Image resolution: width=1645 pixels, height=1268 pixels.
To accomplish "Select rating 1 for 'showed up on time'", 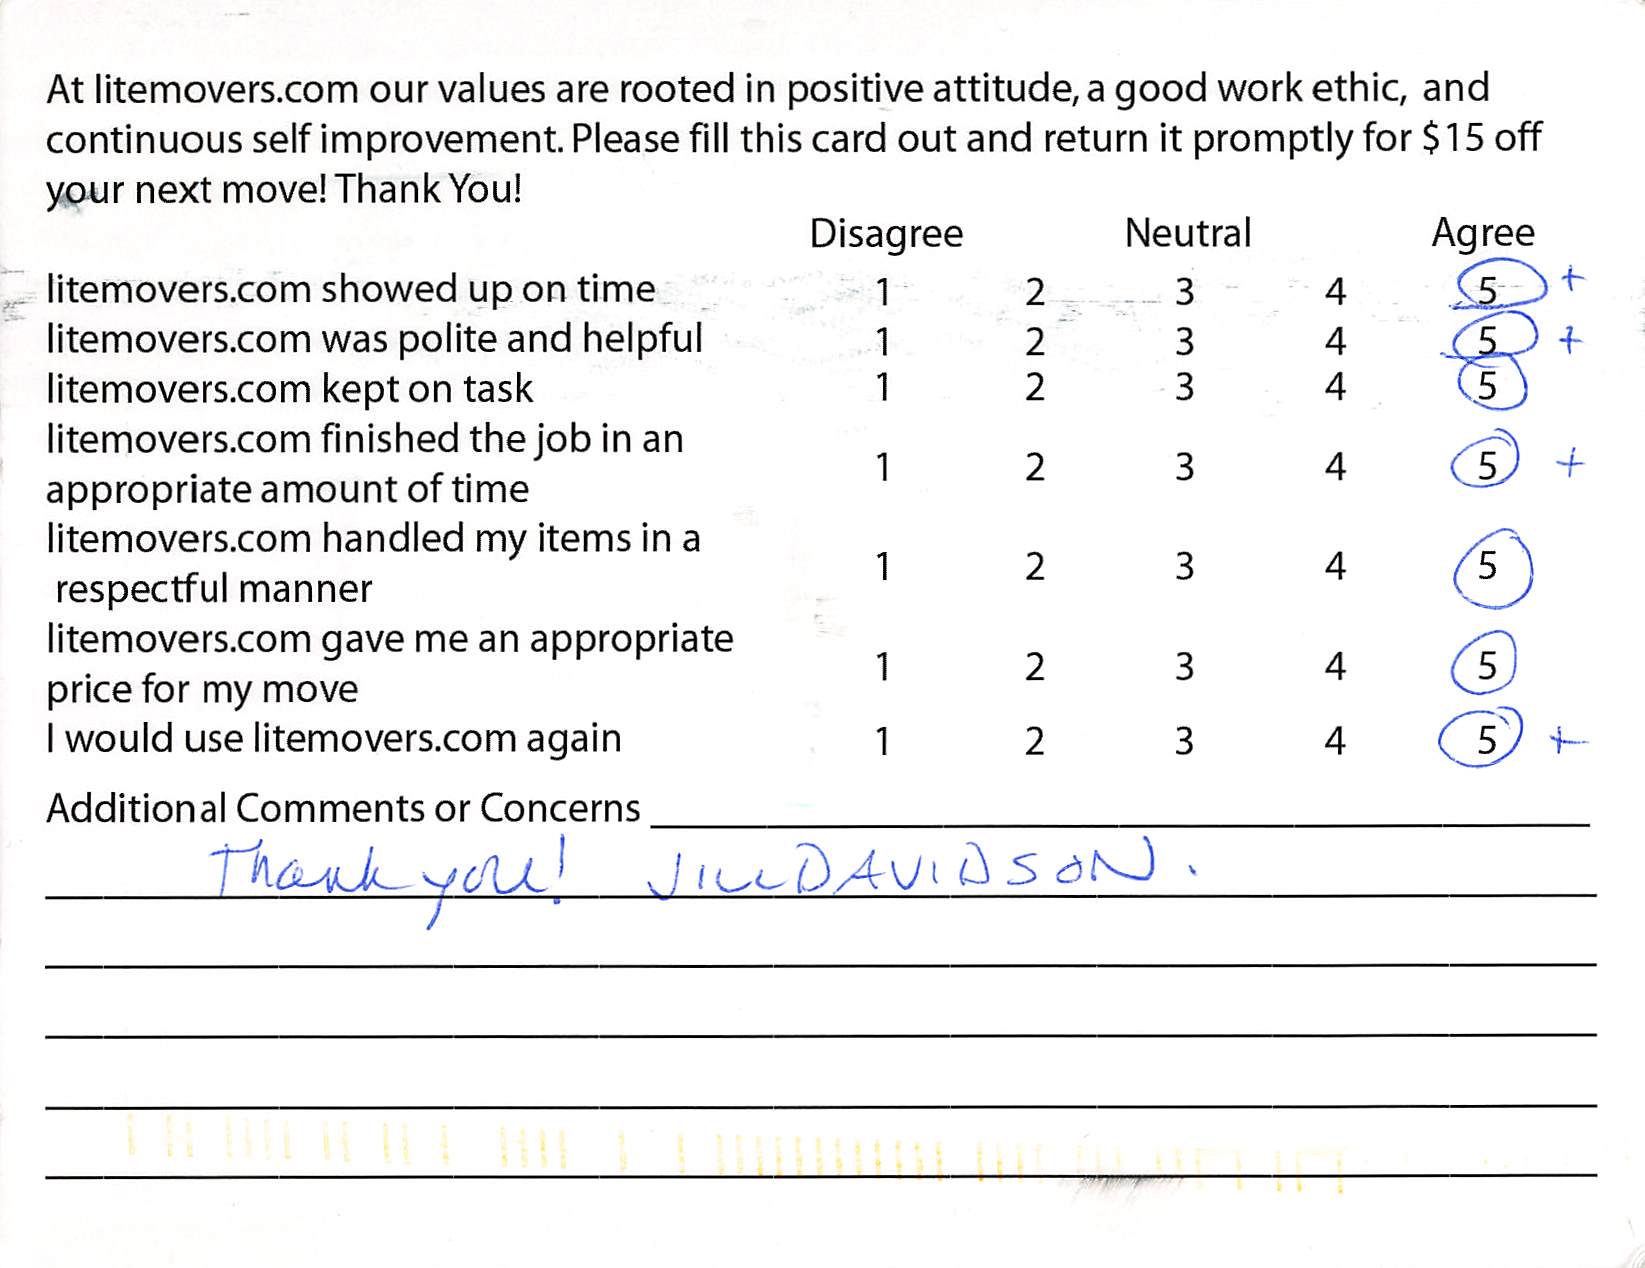I will pos(883,292).
